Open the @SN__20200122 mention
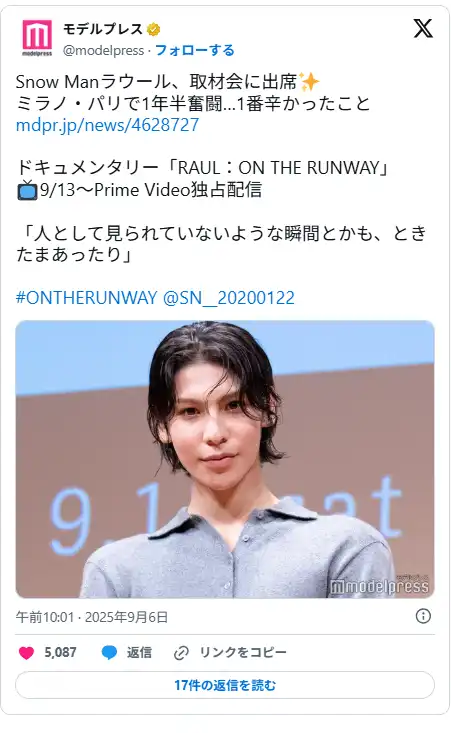 click(x=229, y=297)
